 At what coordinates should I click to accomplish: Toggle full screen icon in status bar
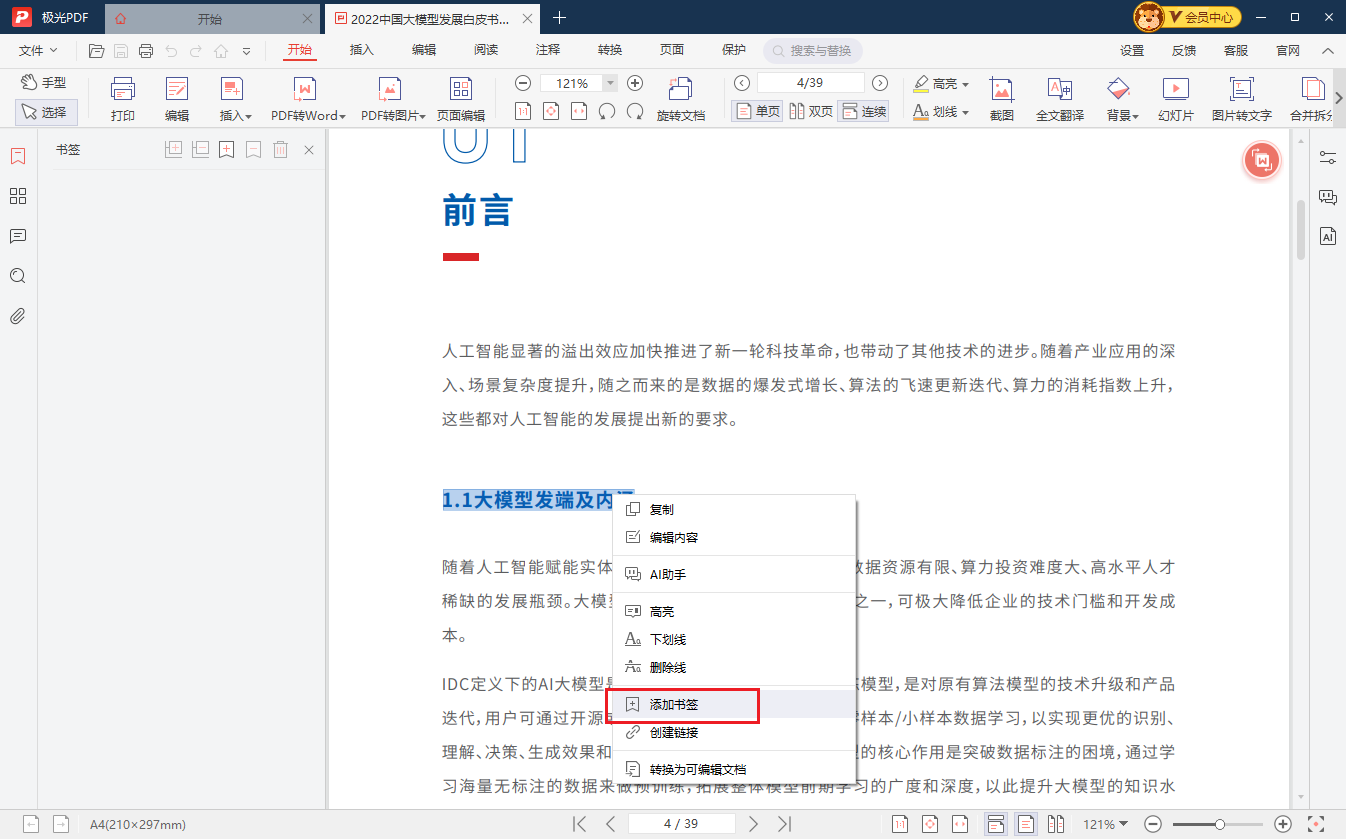click(1317, 824)
